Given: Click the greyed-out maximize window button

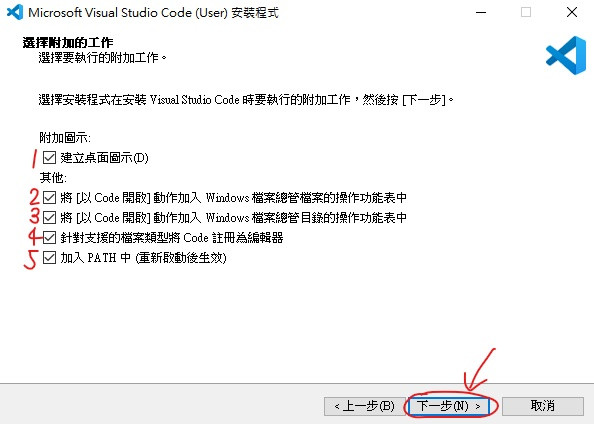Looking at the screenshot, I should 526,13.
